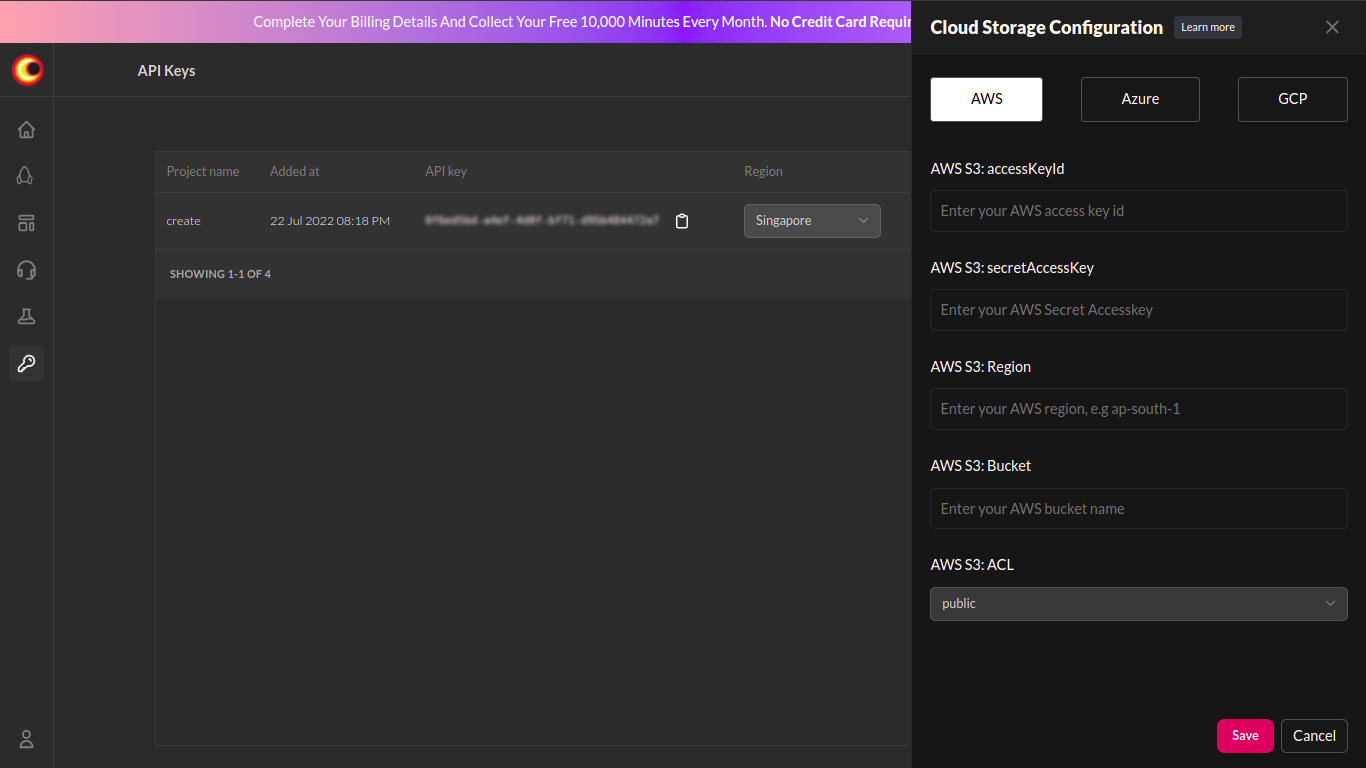Click the 'Region' column header
Screen dimensions: 1366x768
pos(763,172)
